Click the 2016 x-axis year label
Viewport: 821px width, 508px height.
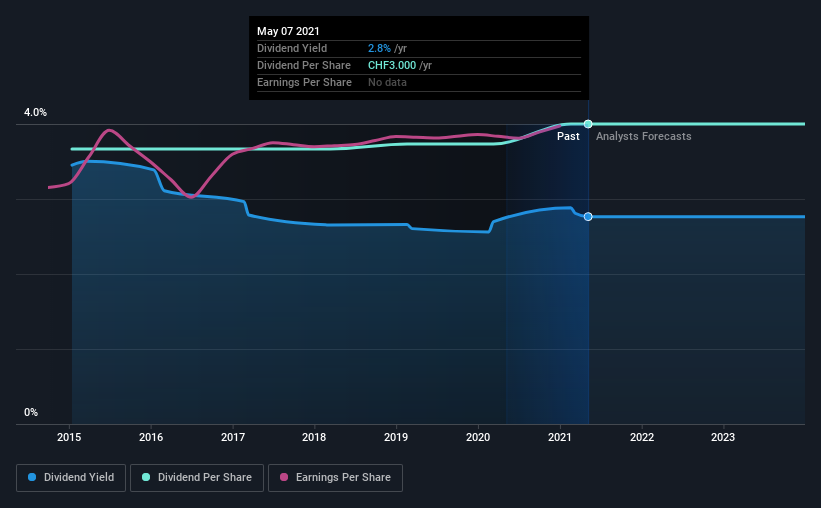click(151, 437)
